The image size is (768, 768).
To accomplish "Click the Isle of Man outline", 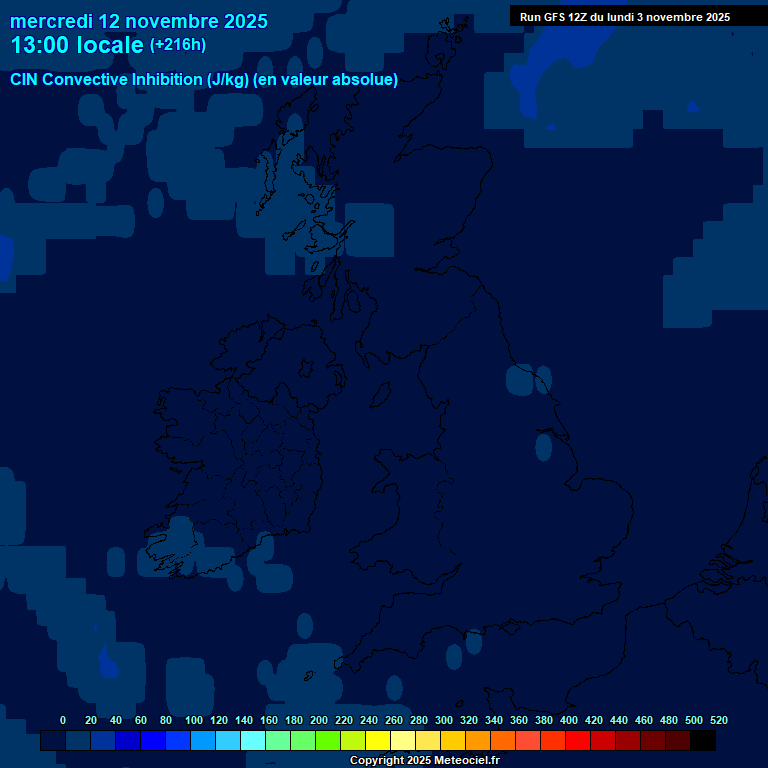I will tap(381, 394).
